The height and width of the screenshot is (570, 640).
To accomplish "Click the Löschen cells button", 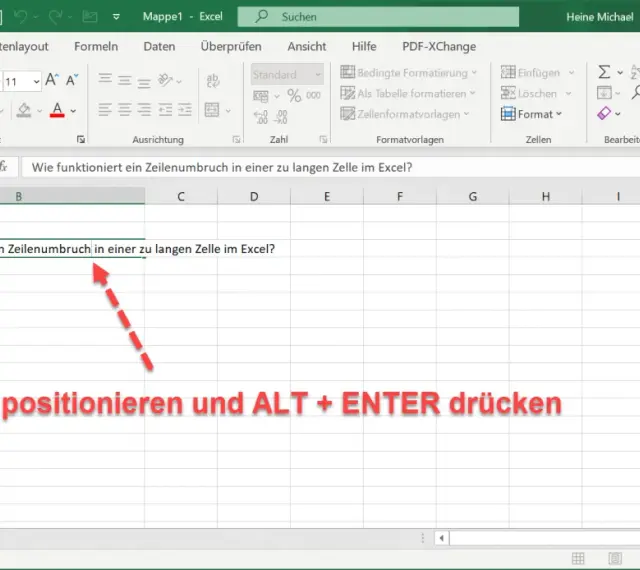I will [x=529, y=94].
